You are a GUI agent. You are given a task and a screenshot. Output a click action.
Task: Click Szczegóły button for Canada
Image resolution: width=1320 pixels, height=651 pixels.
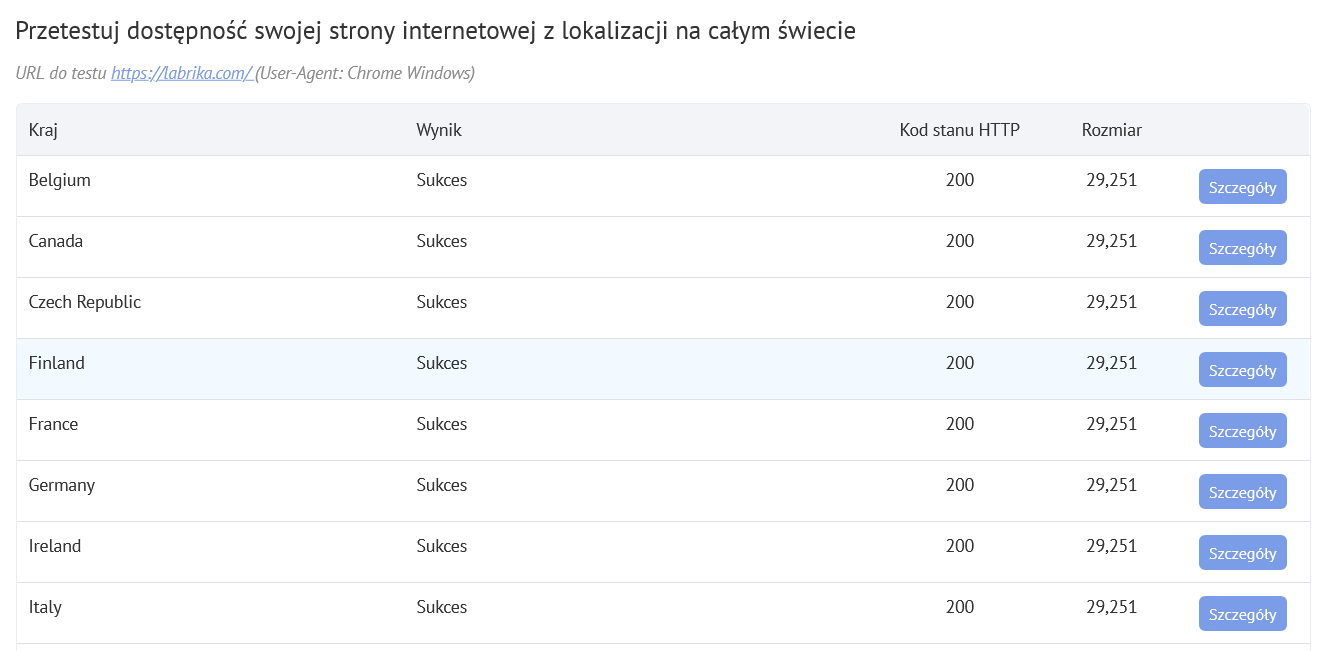click(x=1242, y=247)
